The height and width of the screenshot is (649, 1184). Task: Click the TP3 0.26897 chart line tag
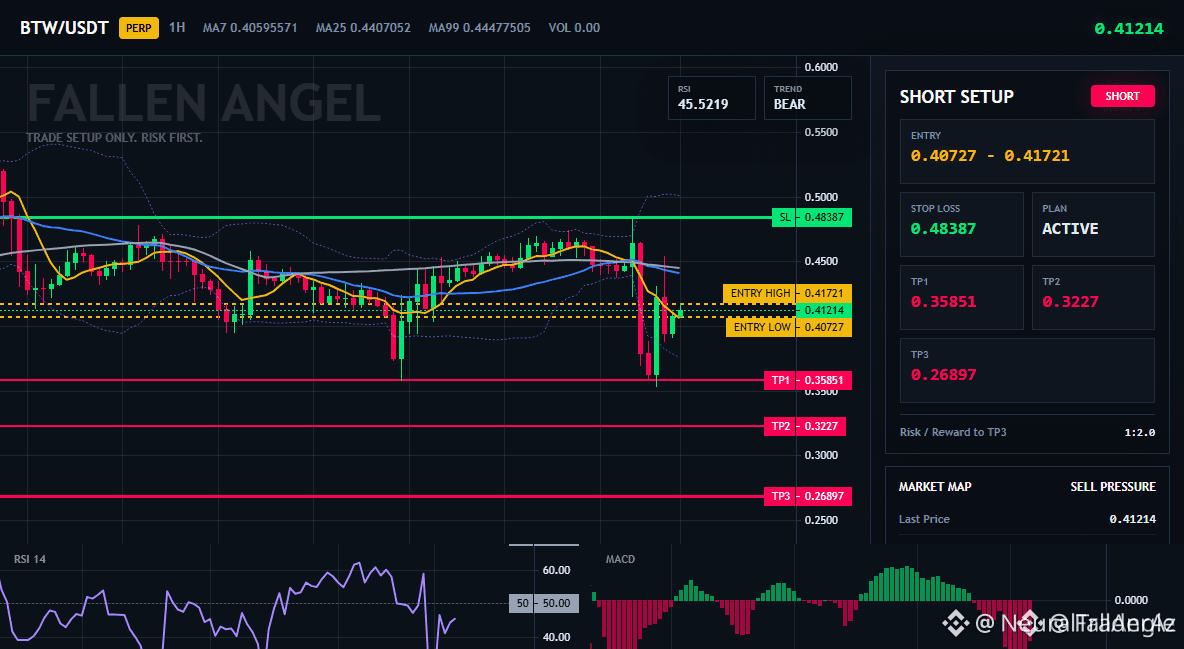807,496
